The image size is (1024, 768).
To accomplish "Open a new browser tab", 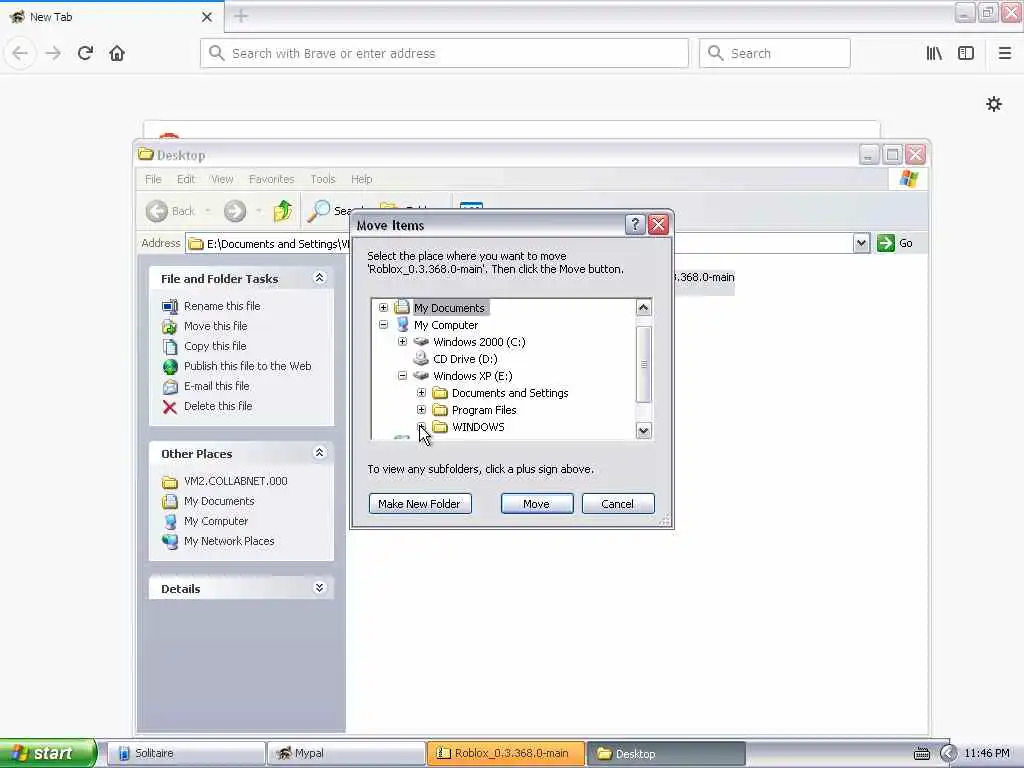I will (x=241, y=16).
